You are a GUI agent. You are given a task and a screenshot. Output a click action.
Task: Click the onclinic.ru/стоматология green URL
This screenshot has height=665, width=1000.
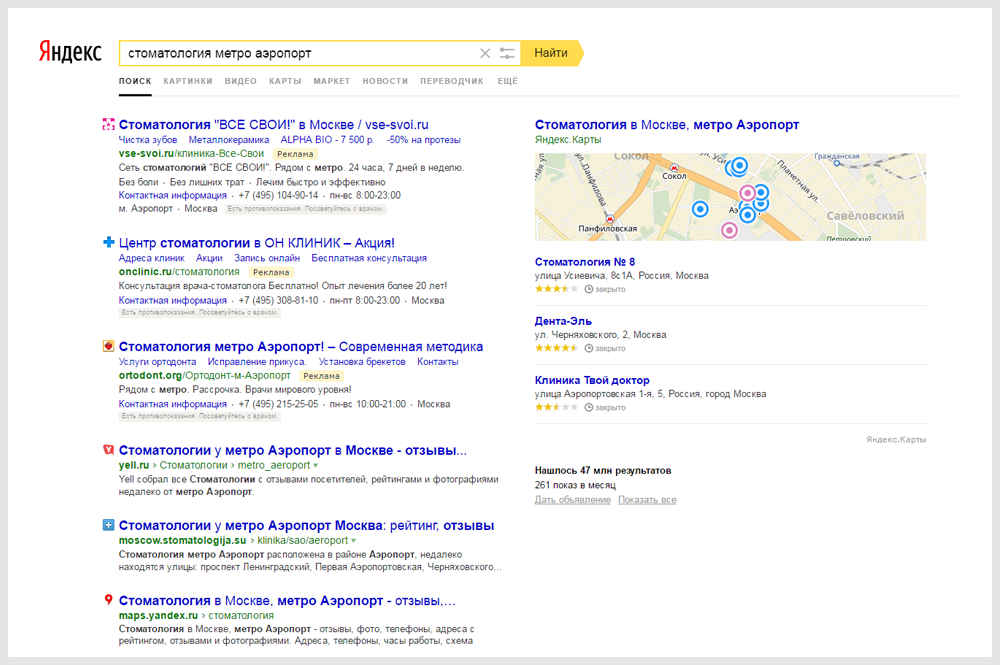point(179,272)
